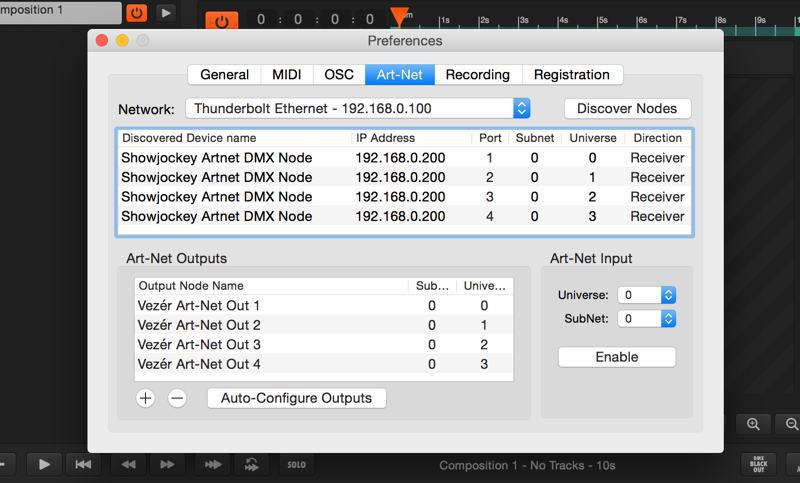800x483 pixels.
Task: Click the skip to start button
Action: point(84,464)
